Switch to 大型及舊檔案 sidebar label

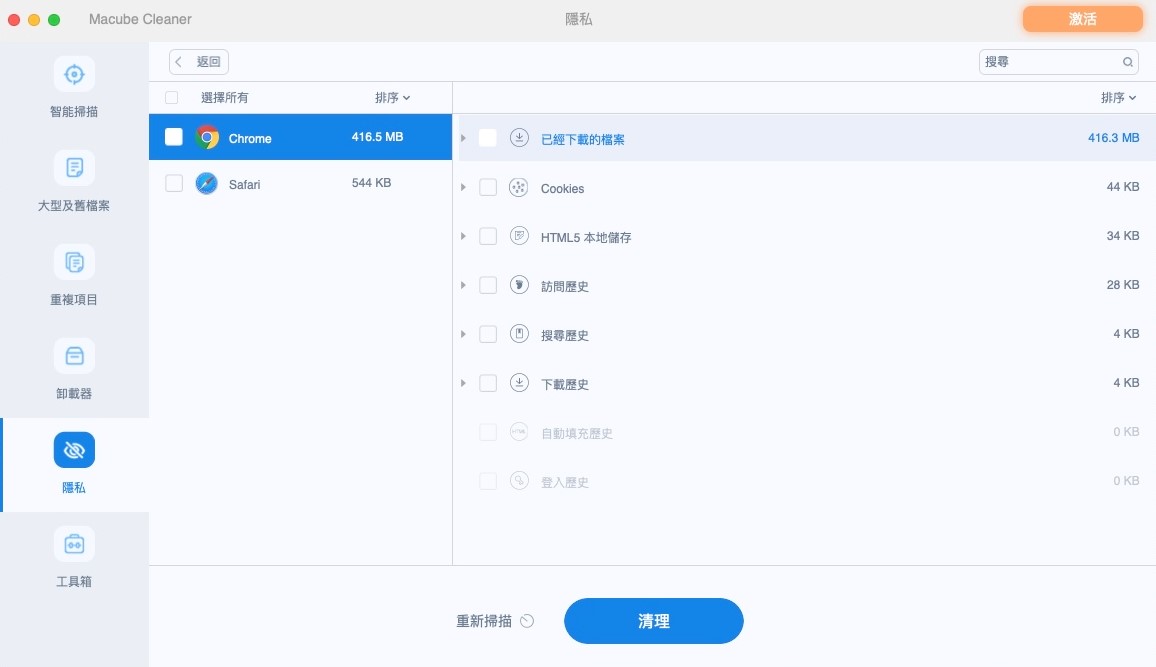[74, 206]
